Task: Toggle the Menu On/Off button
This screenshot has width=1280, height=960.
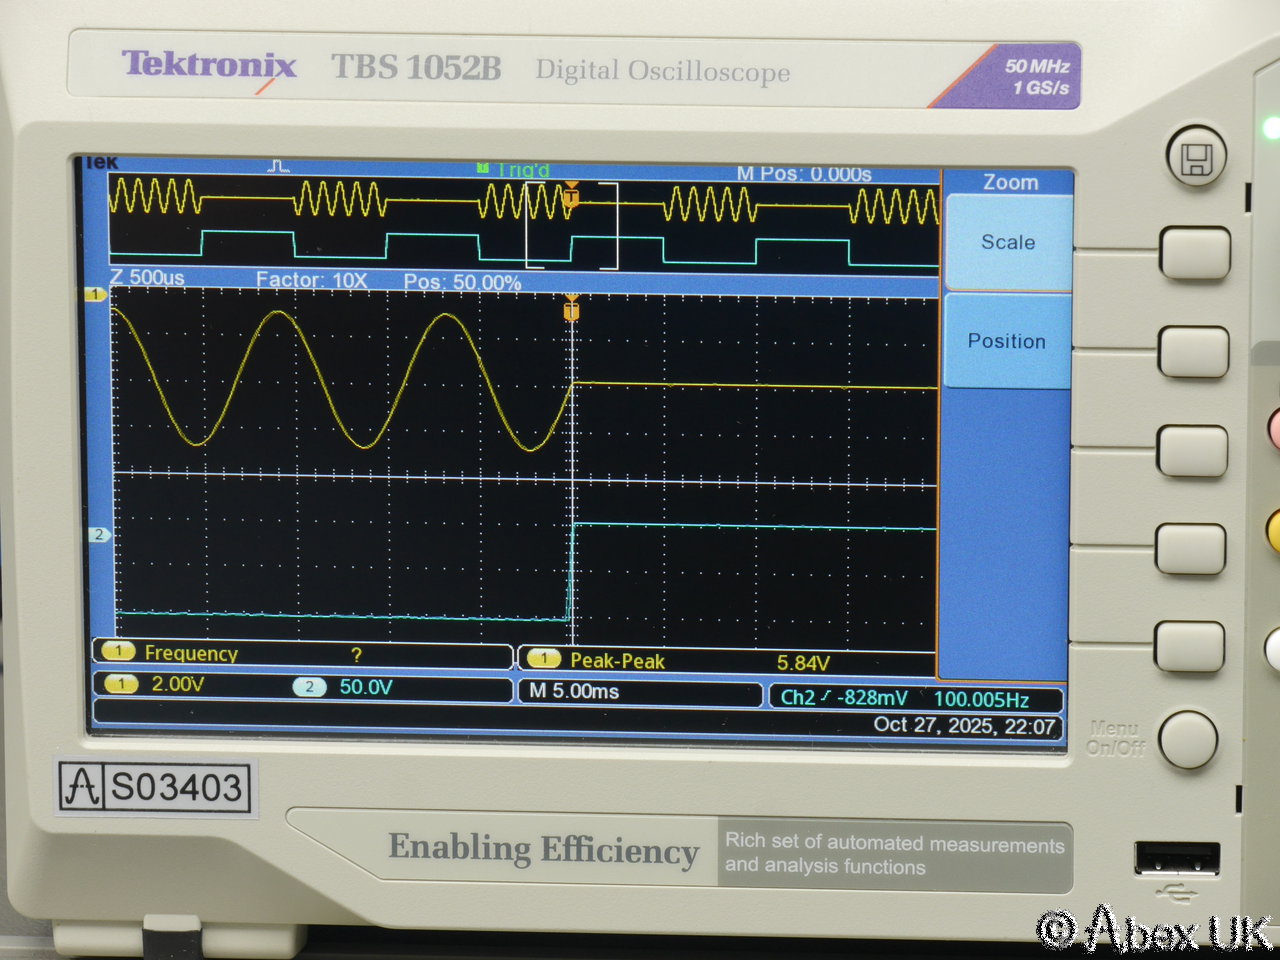Action: pyautogui.click(x=1187, y=740)
